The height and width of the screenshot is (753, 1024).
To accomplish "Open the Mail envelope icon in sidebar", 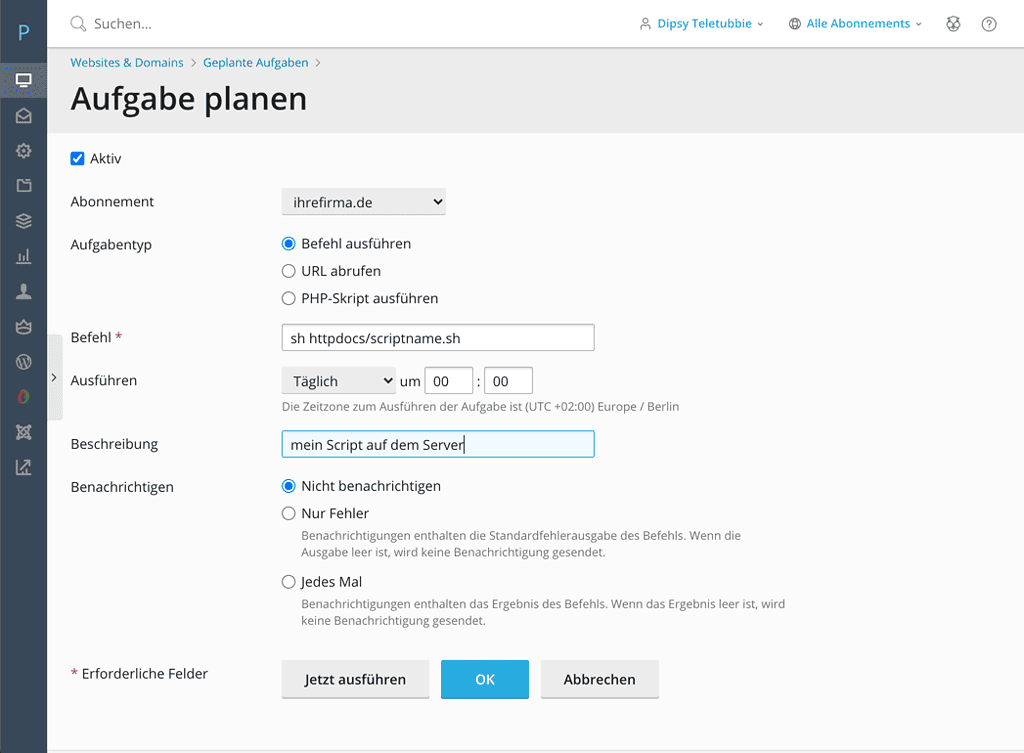I will tap(23, 116).
